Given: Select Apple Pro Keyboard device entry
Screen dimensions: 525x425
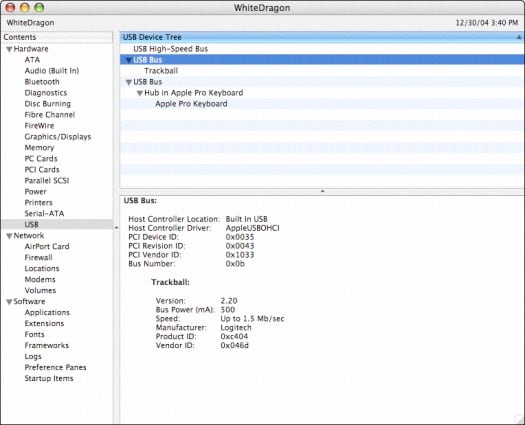Looking at the screenshot, I should point(191,103).
